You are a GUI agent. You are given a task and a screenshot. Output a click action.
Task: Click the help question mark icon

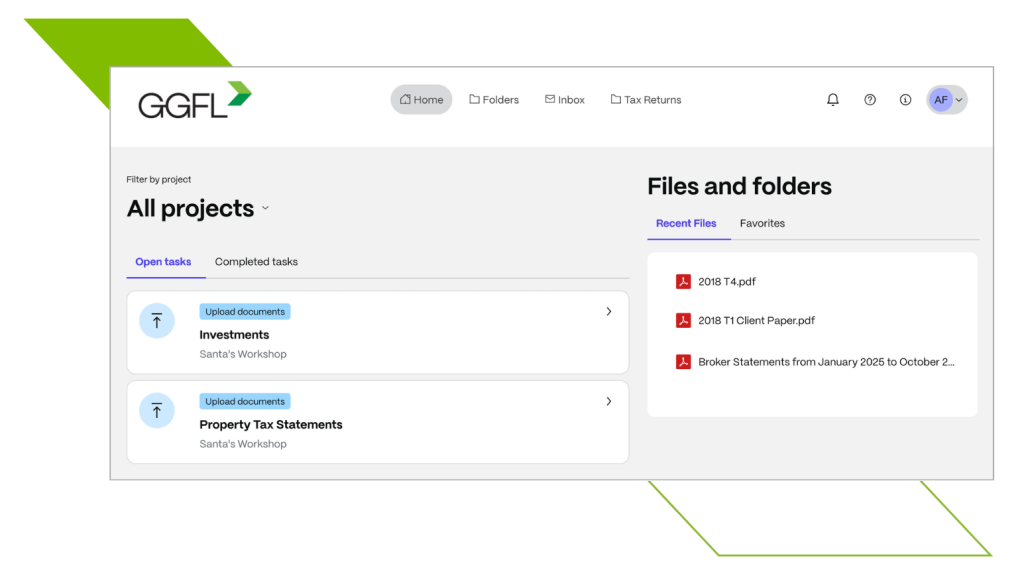click(x=870, y=100)
